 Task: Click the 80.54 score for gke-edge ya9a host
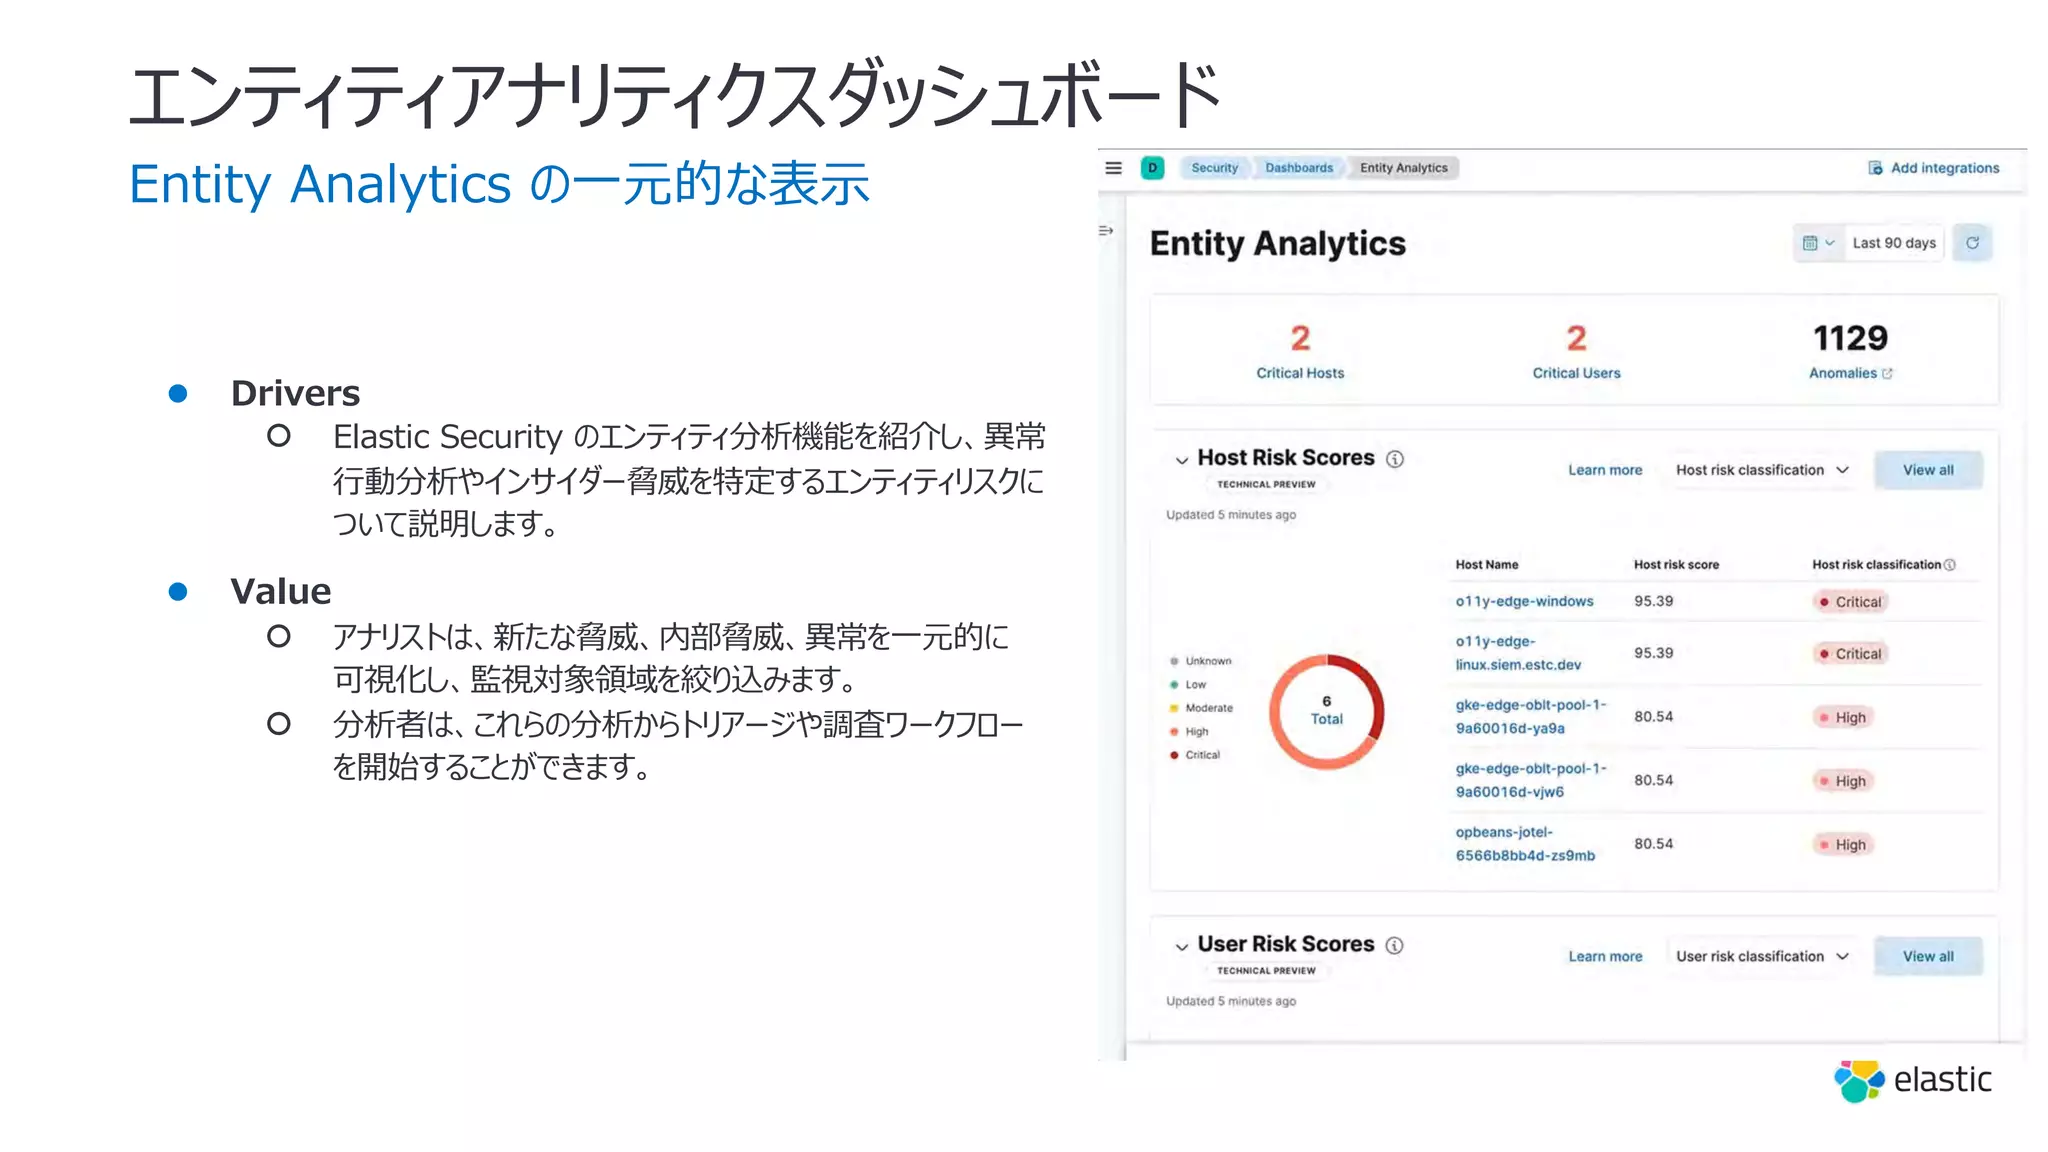[1653, 717]
